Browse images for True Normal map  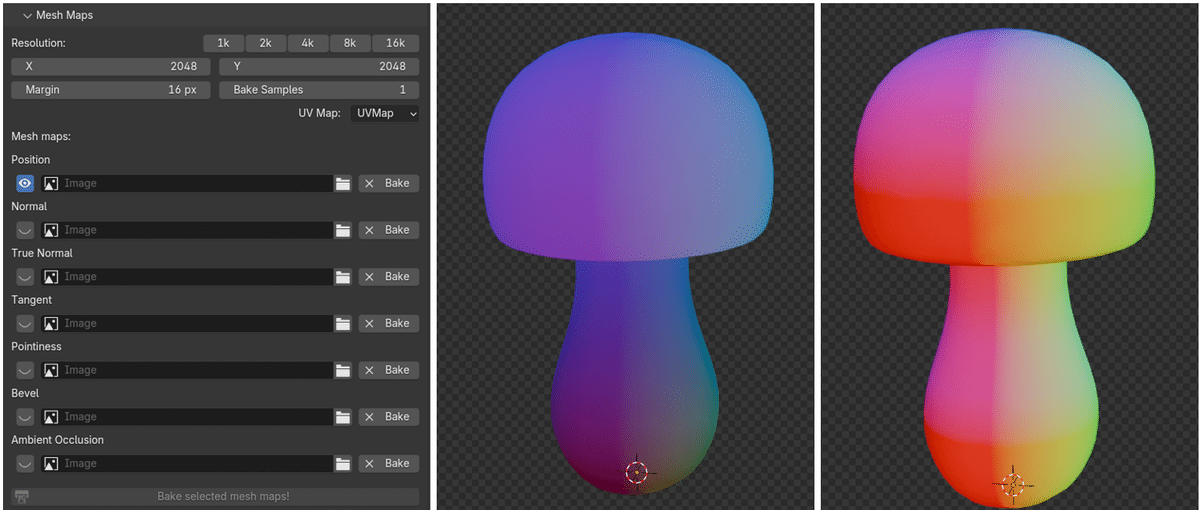(50, 277)
